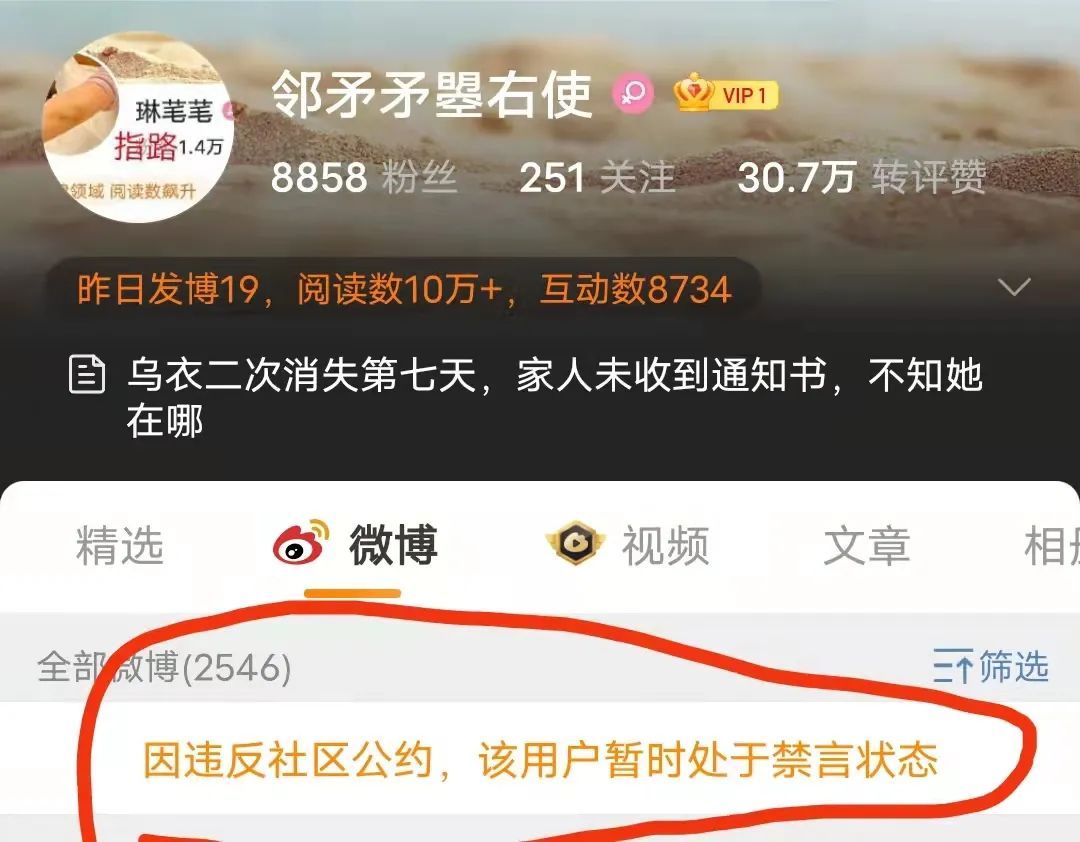Tap the document icon beside pinned note
1080x842 pixels.
click(x=87, y=374)
